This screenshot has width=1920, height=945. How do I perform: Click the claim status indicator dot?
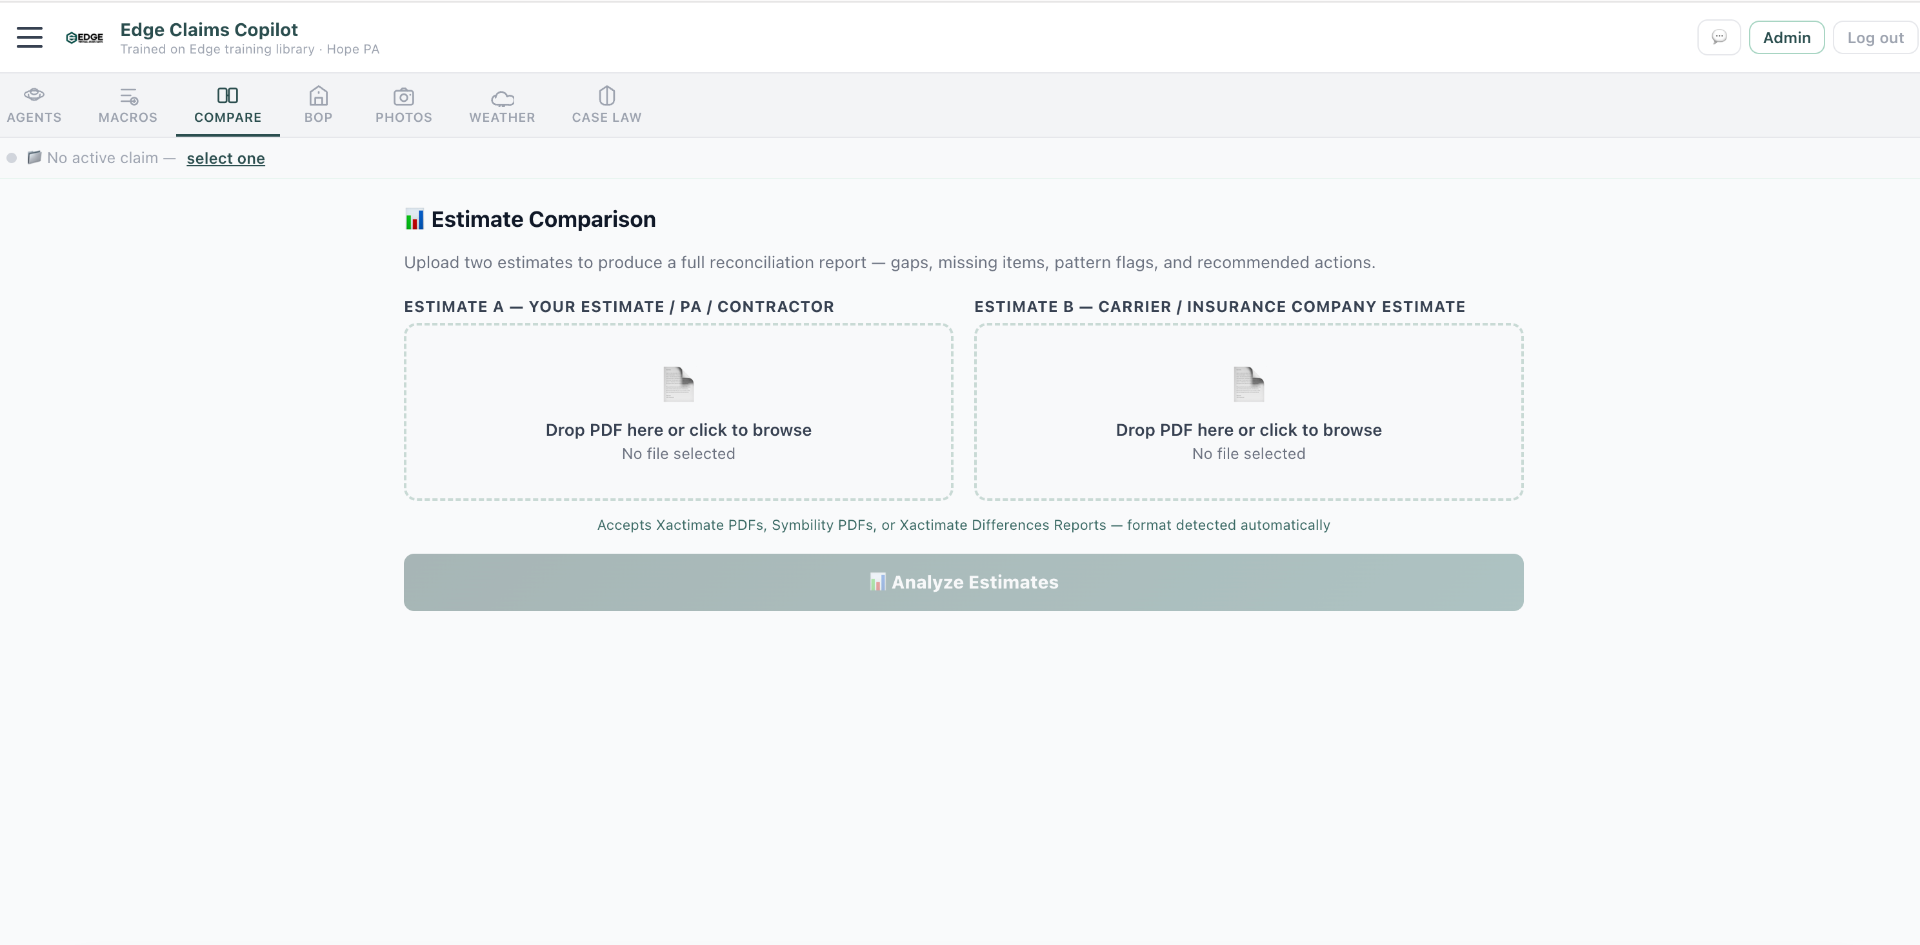tap(11, 158)
